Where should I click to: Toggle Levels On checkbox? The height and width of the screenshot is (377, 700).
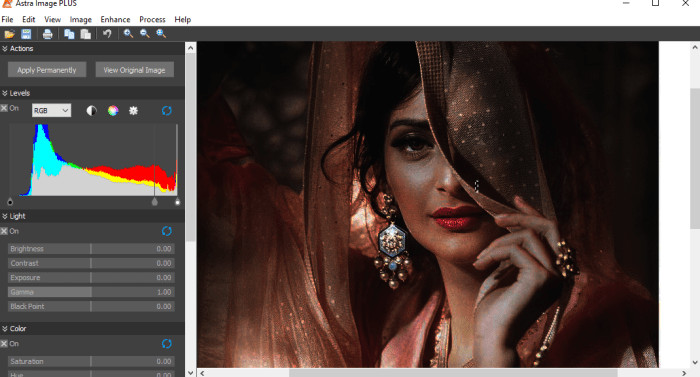click(4, 108)
